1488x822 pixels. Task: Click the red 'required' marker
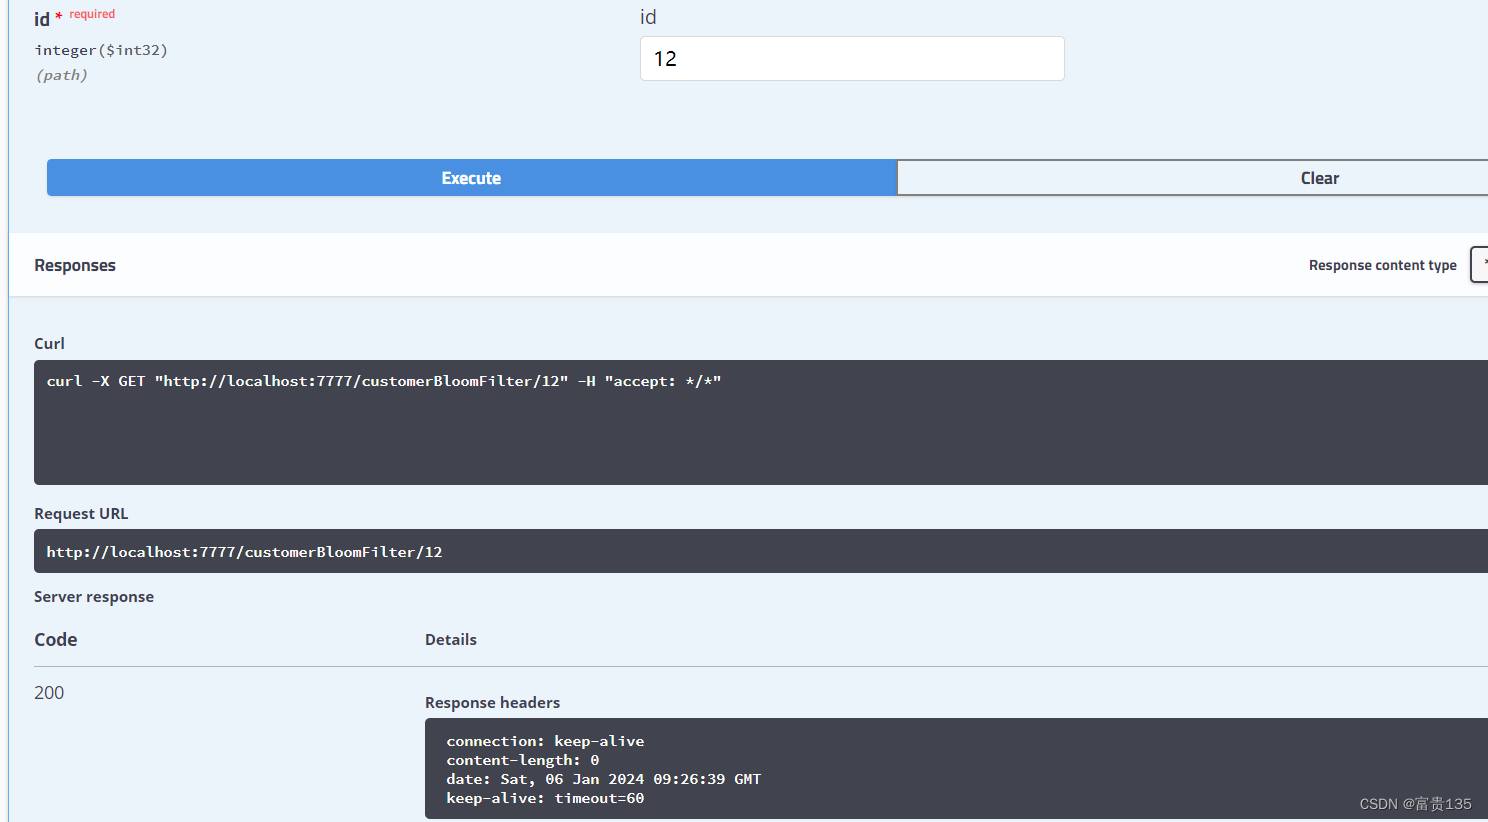pyautogui.click(x=92, y=14)
